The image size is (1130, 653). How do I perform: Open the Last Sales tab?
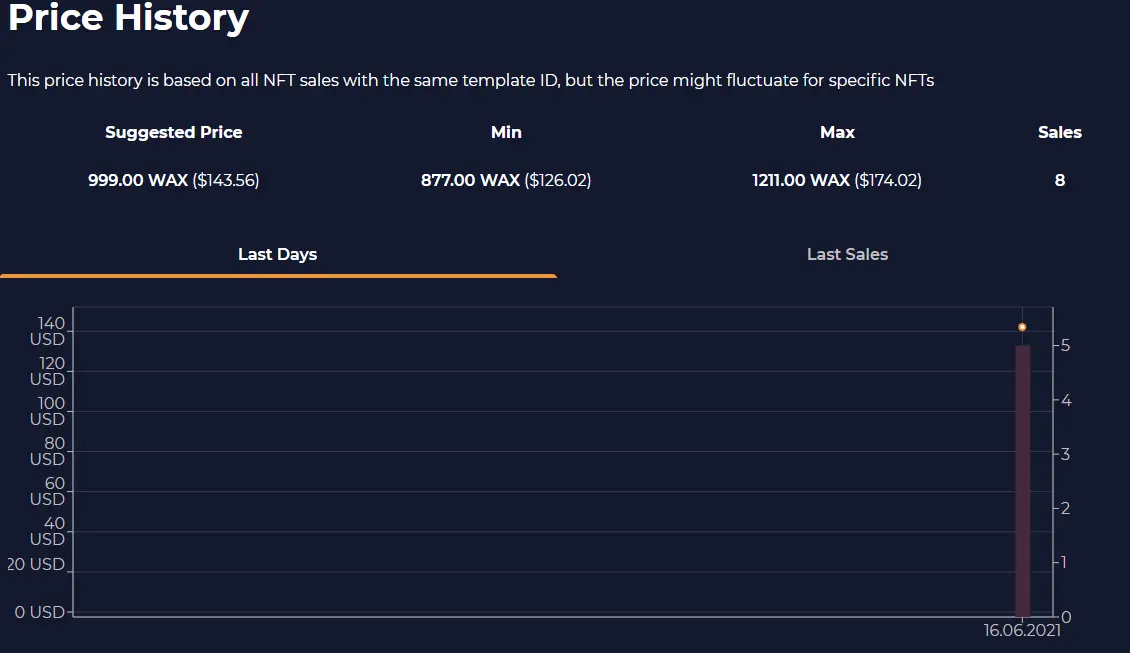[847, 254]
